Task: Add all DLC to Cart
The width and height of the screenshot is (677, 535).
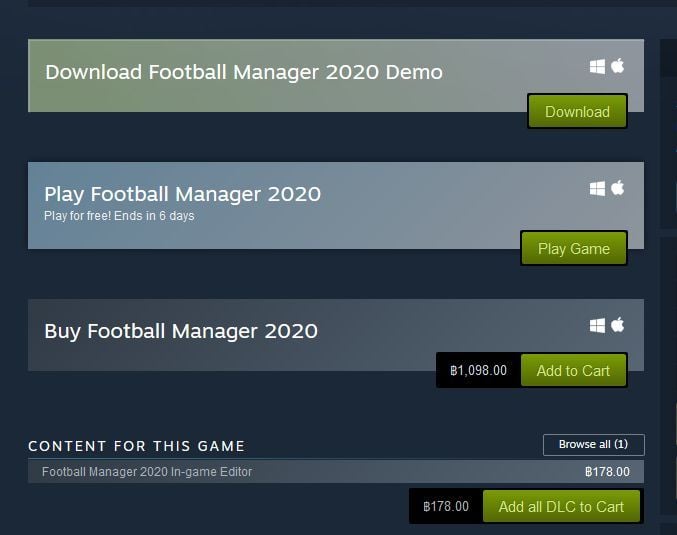Action: coord(561,506)
